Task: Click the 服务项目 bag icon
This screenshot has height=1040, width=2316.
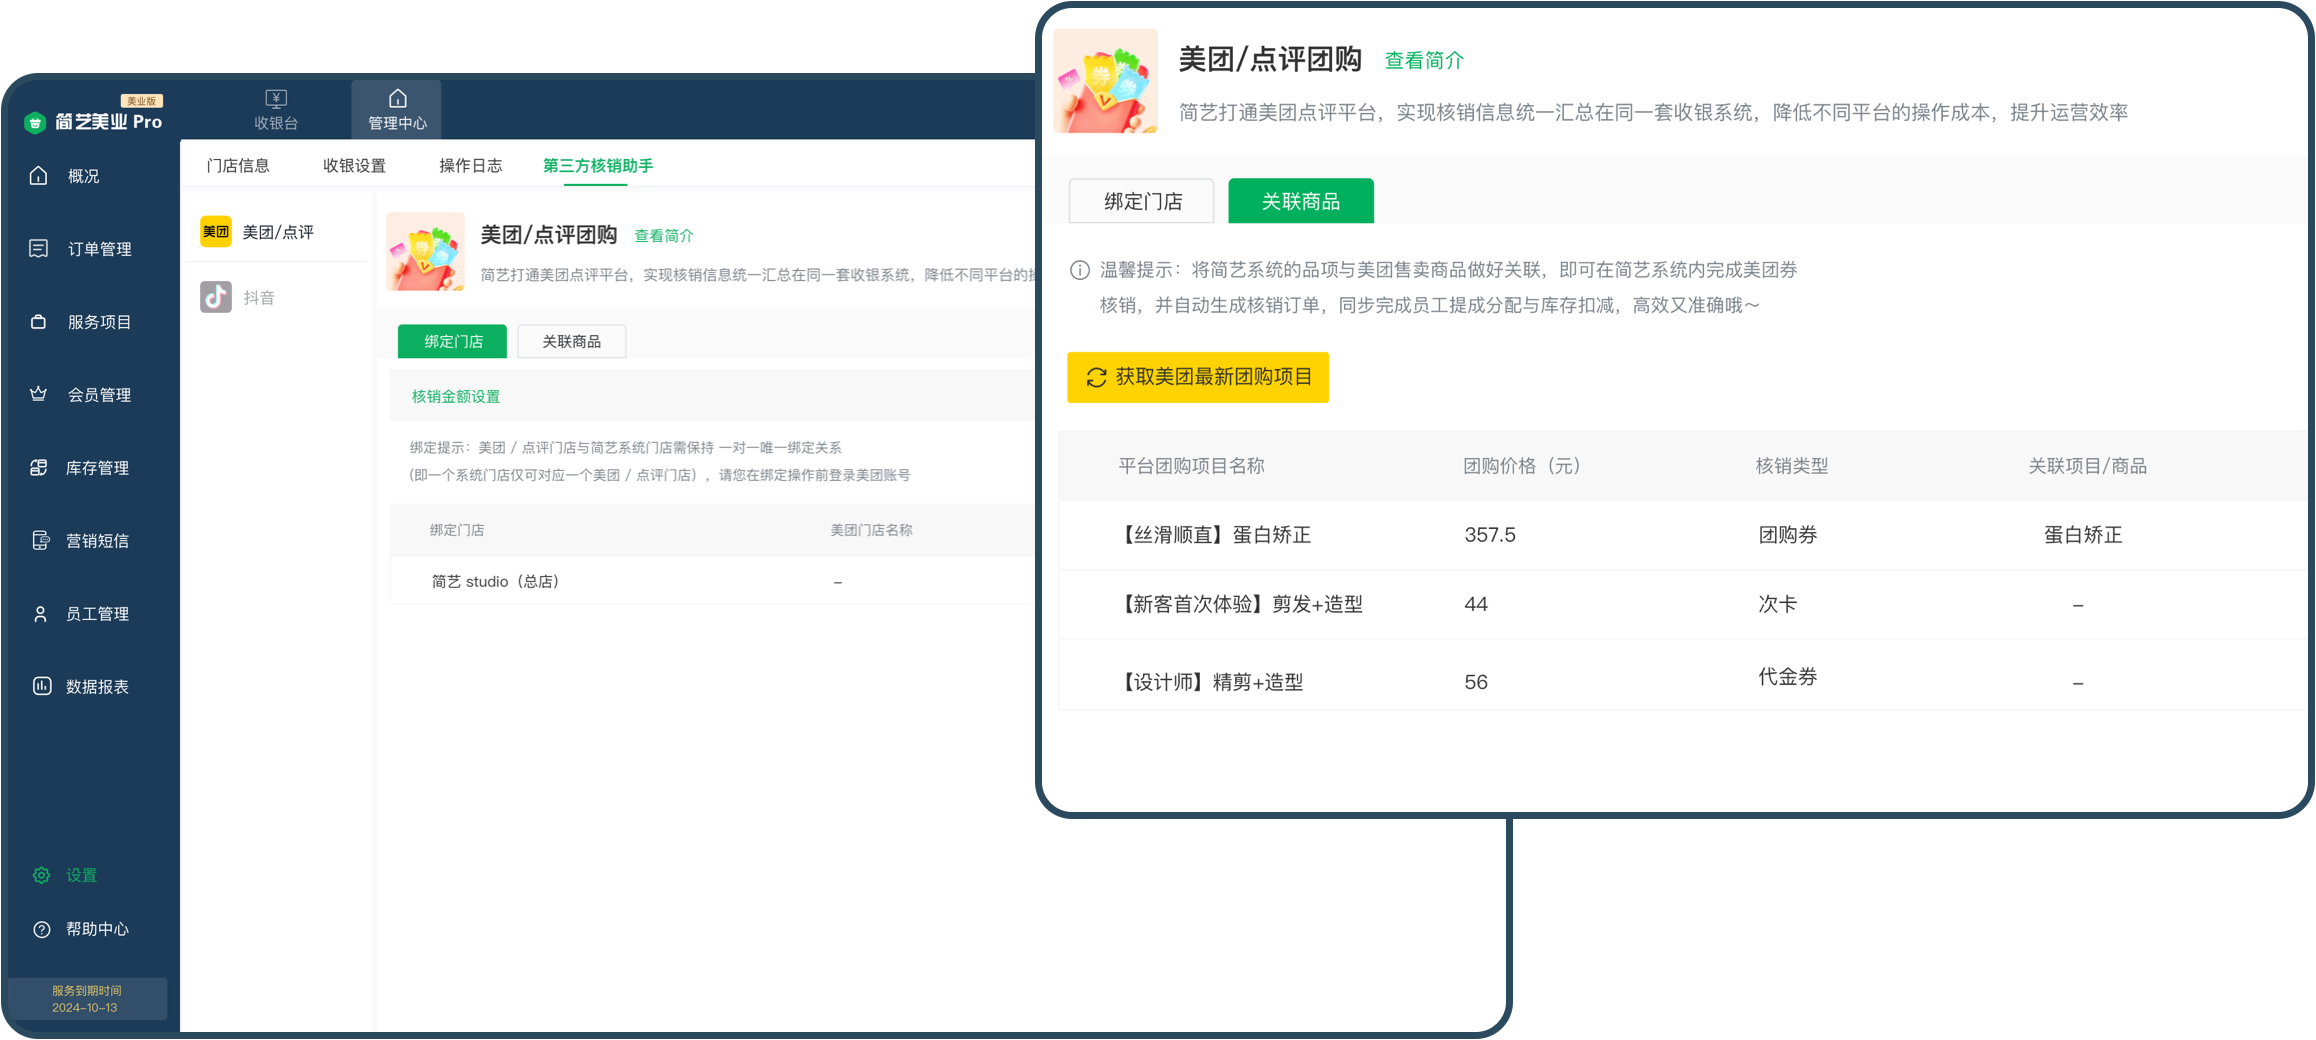Action: [39, 322]
